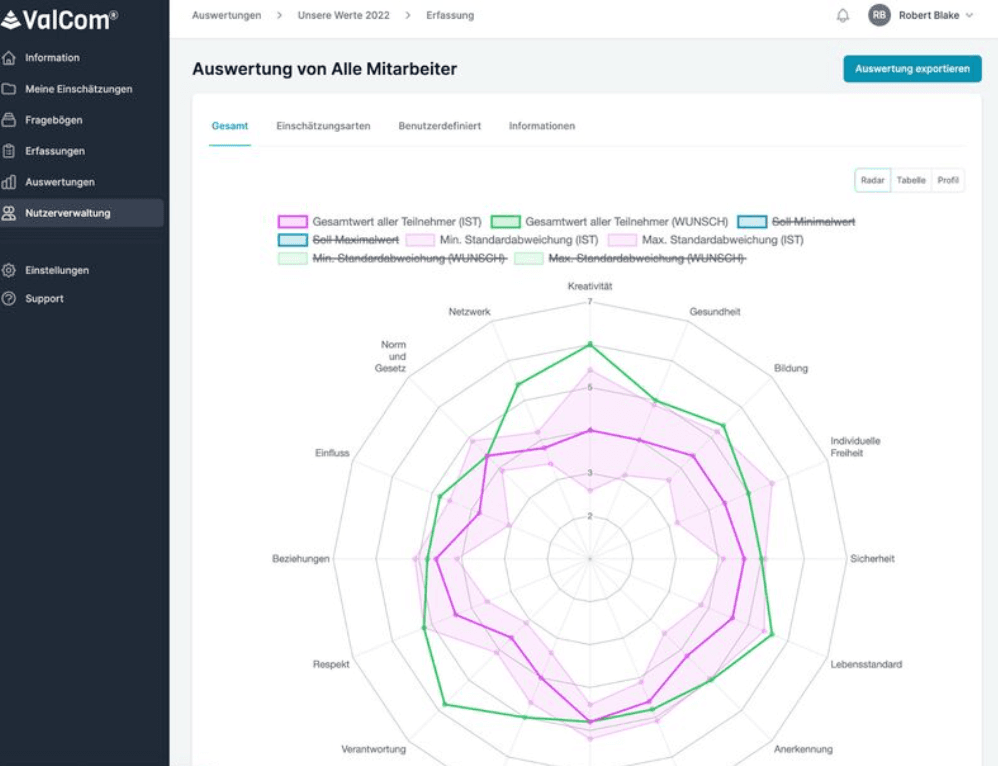Open notifications with the bell icon

click(x=843, y=15)
